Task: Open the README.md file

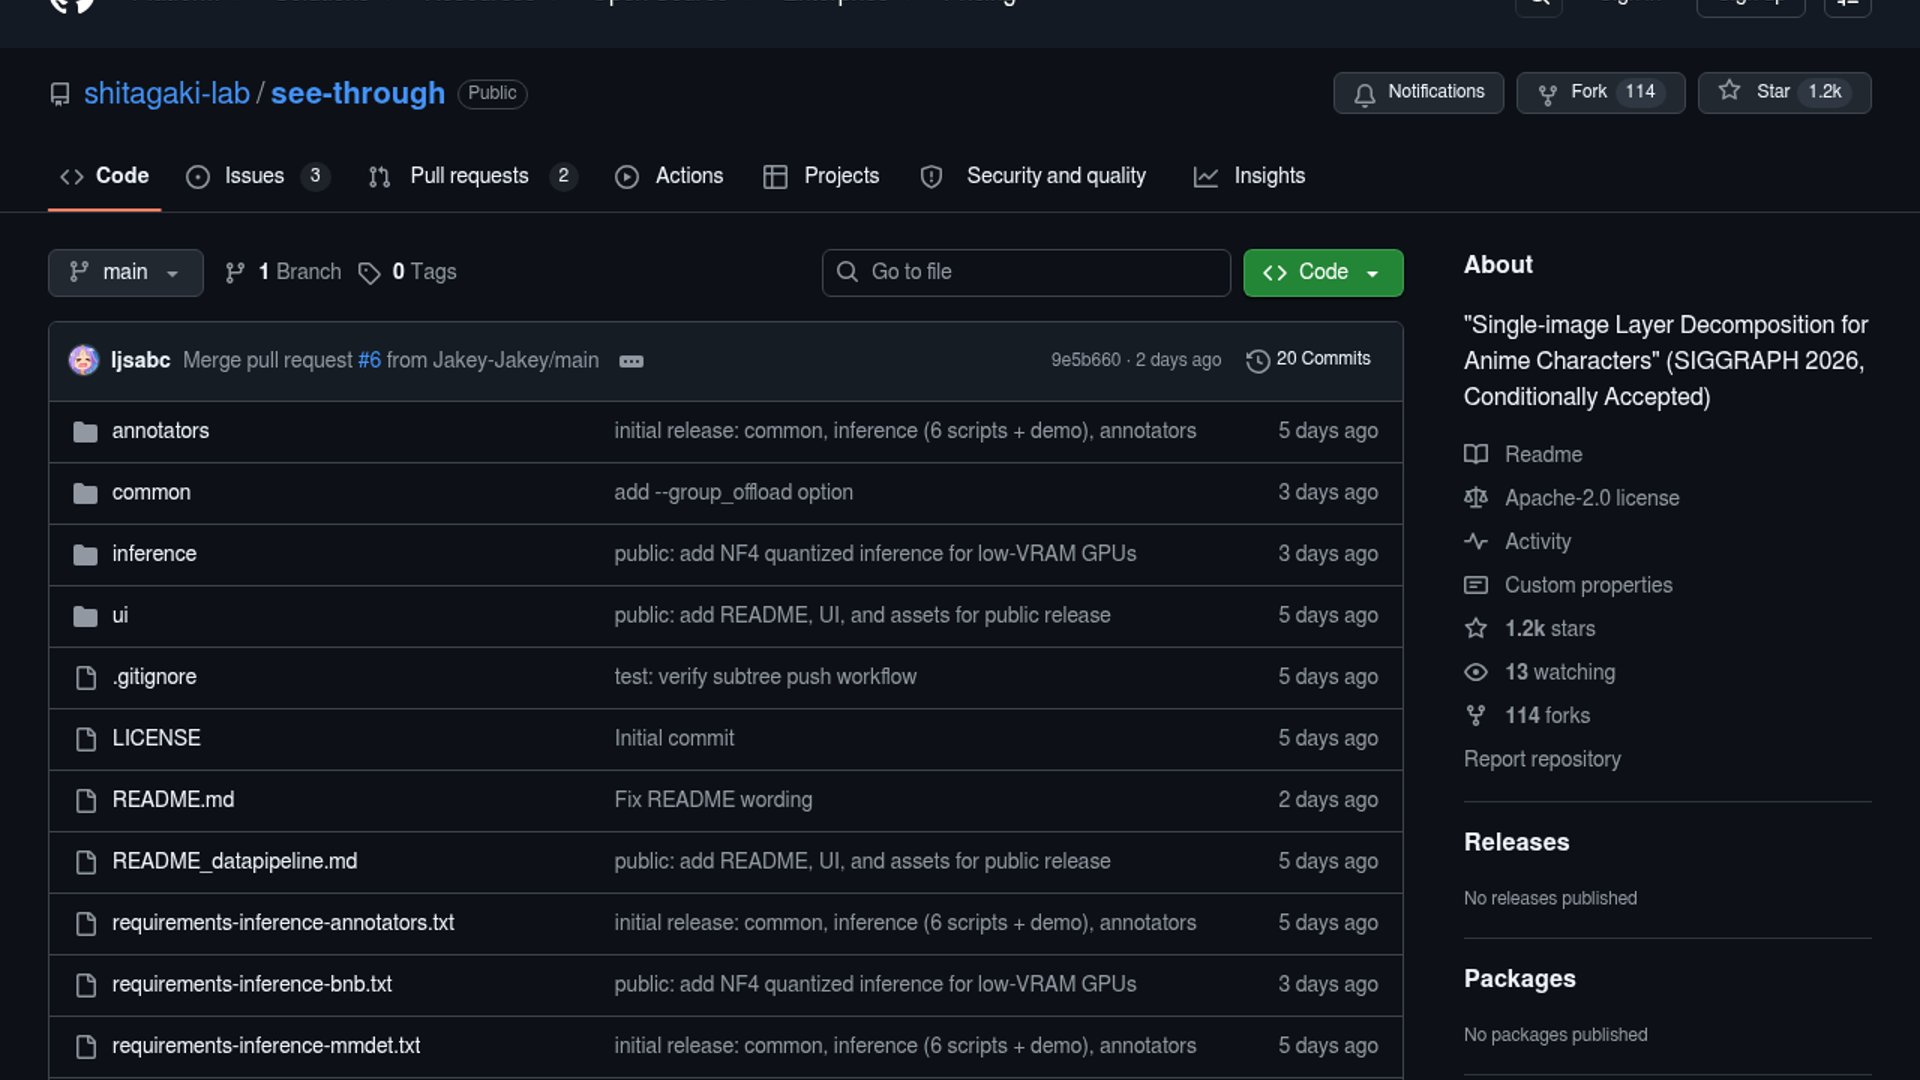Action: click(x=173, y=800)
